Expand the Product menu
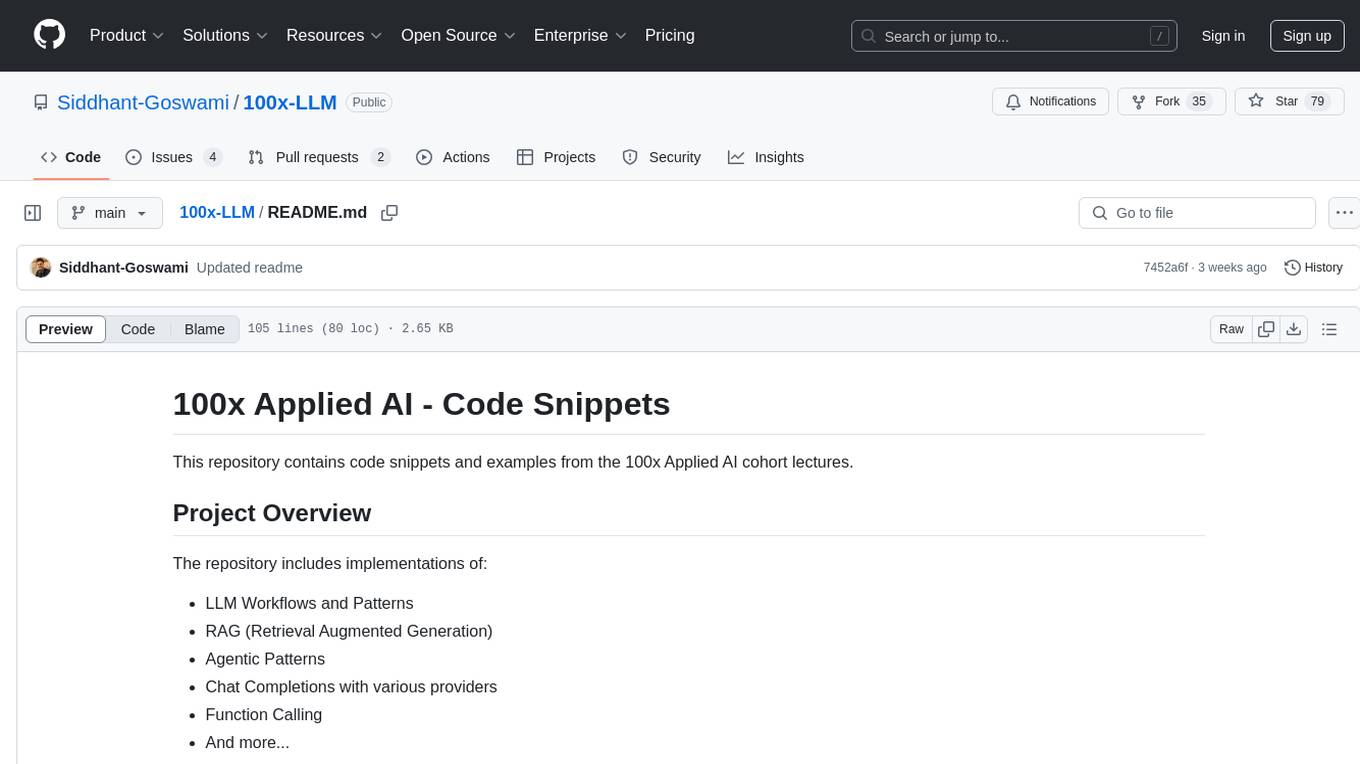The width and height of the screenshot is (1360, 764). pos(127,35)
